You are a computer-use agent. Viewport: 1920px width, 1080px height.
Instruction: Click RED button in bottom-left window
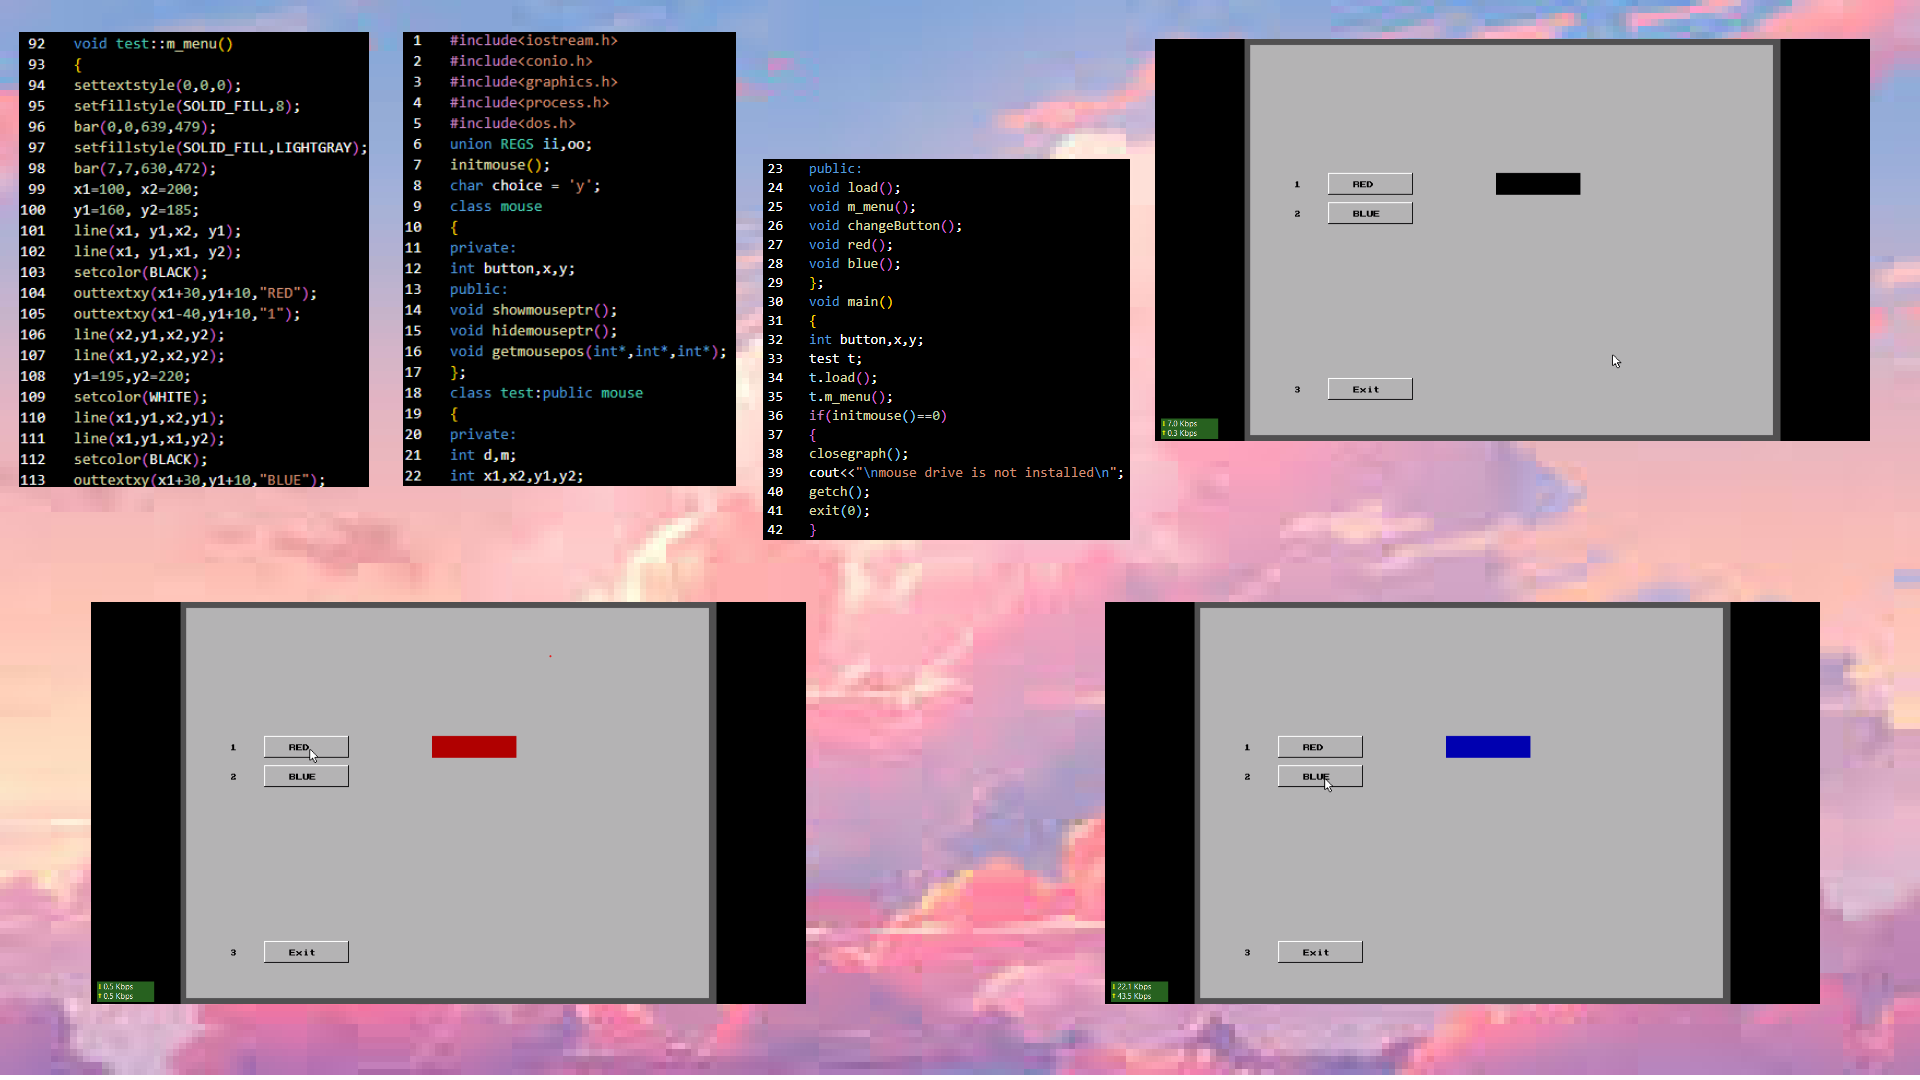click(x=306, y=747)
